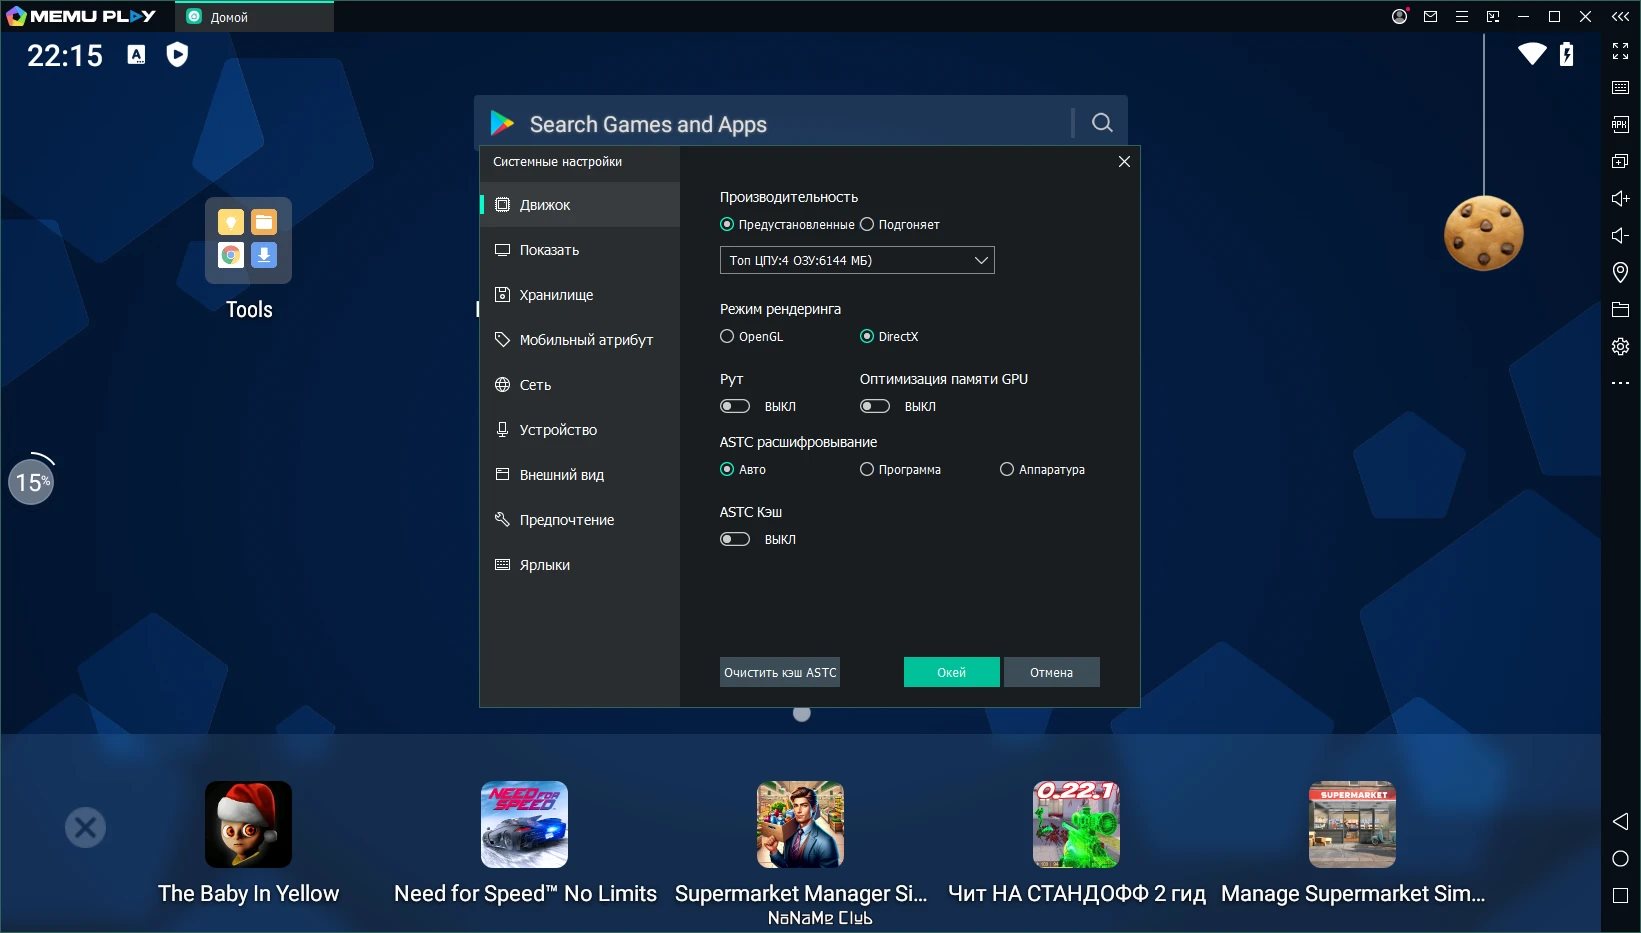This screenshot has width=1641, height=933.
Task: Expand more sidebar tools via three dots
Action: (x=1620, y=383)
